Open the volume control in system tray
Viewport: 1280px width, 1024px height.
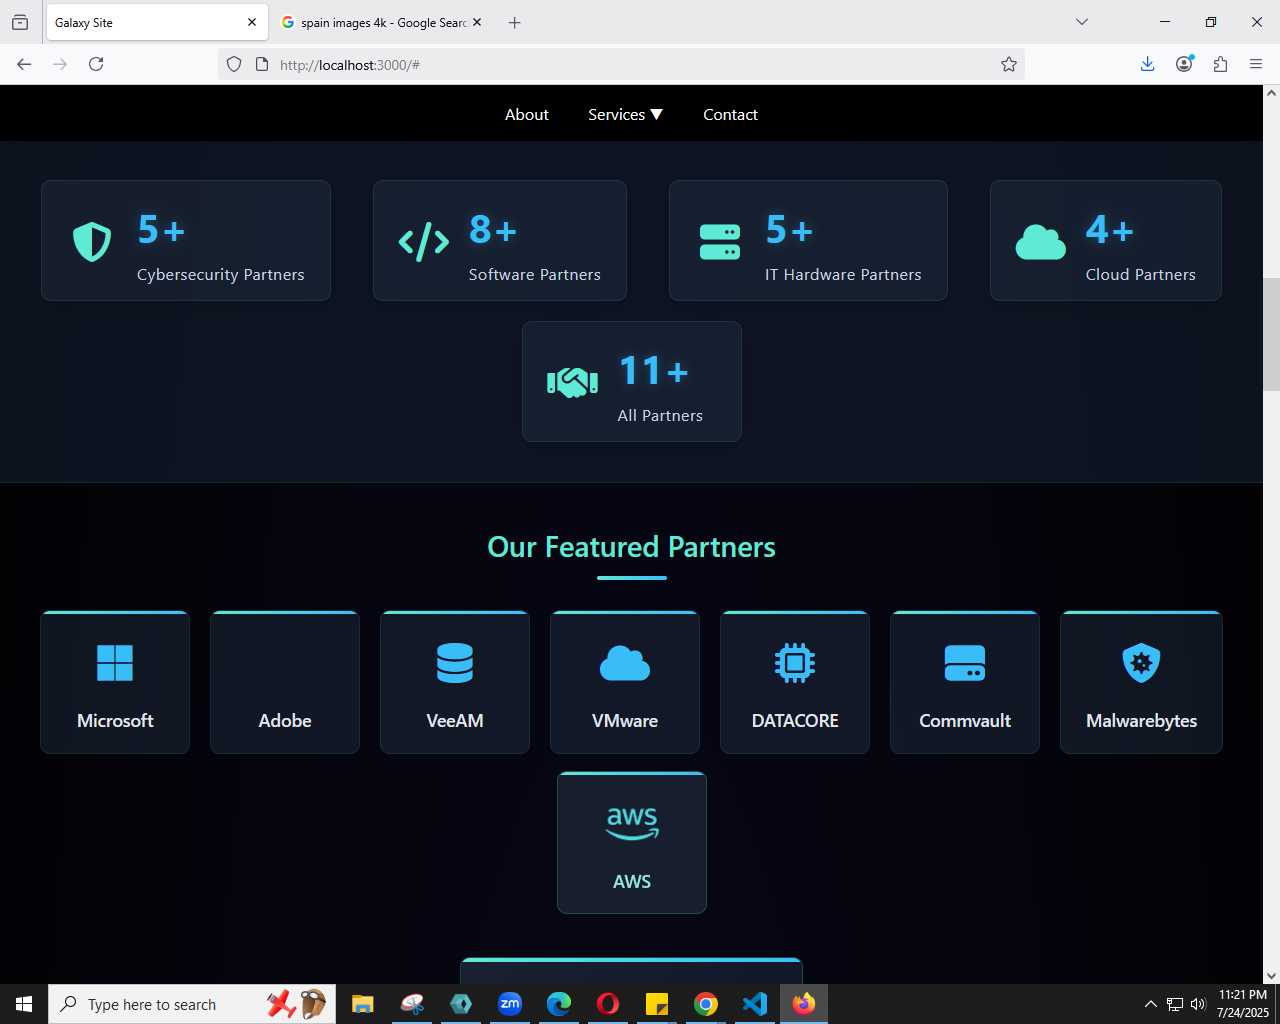tap(1198, 1004)
